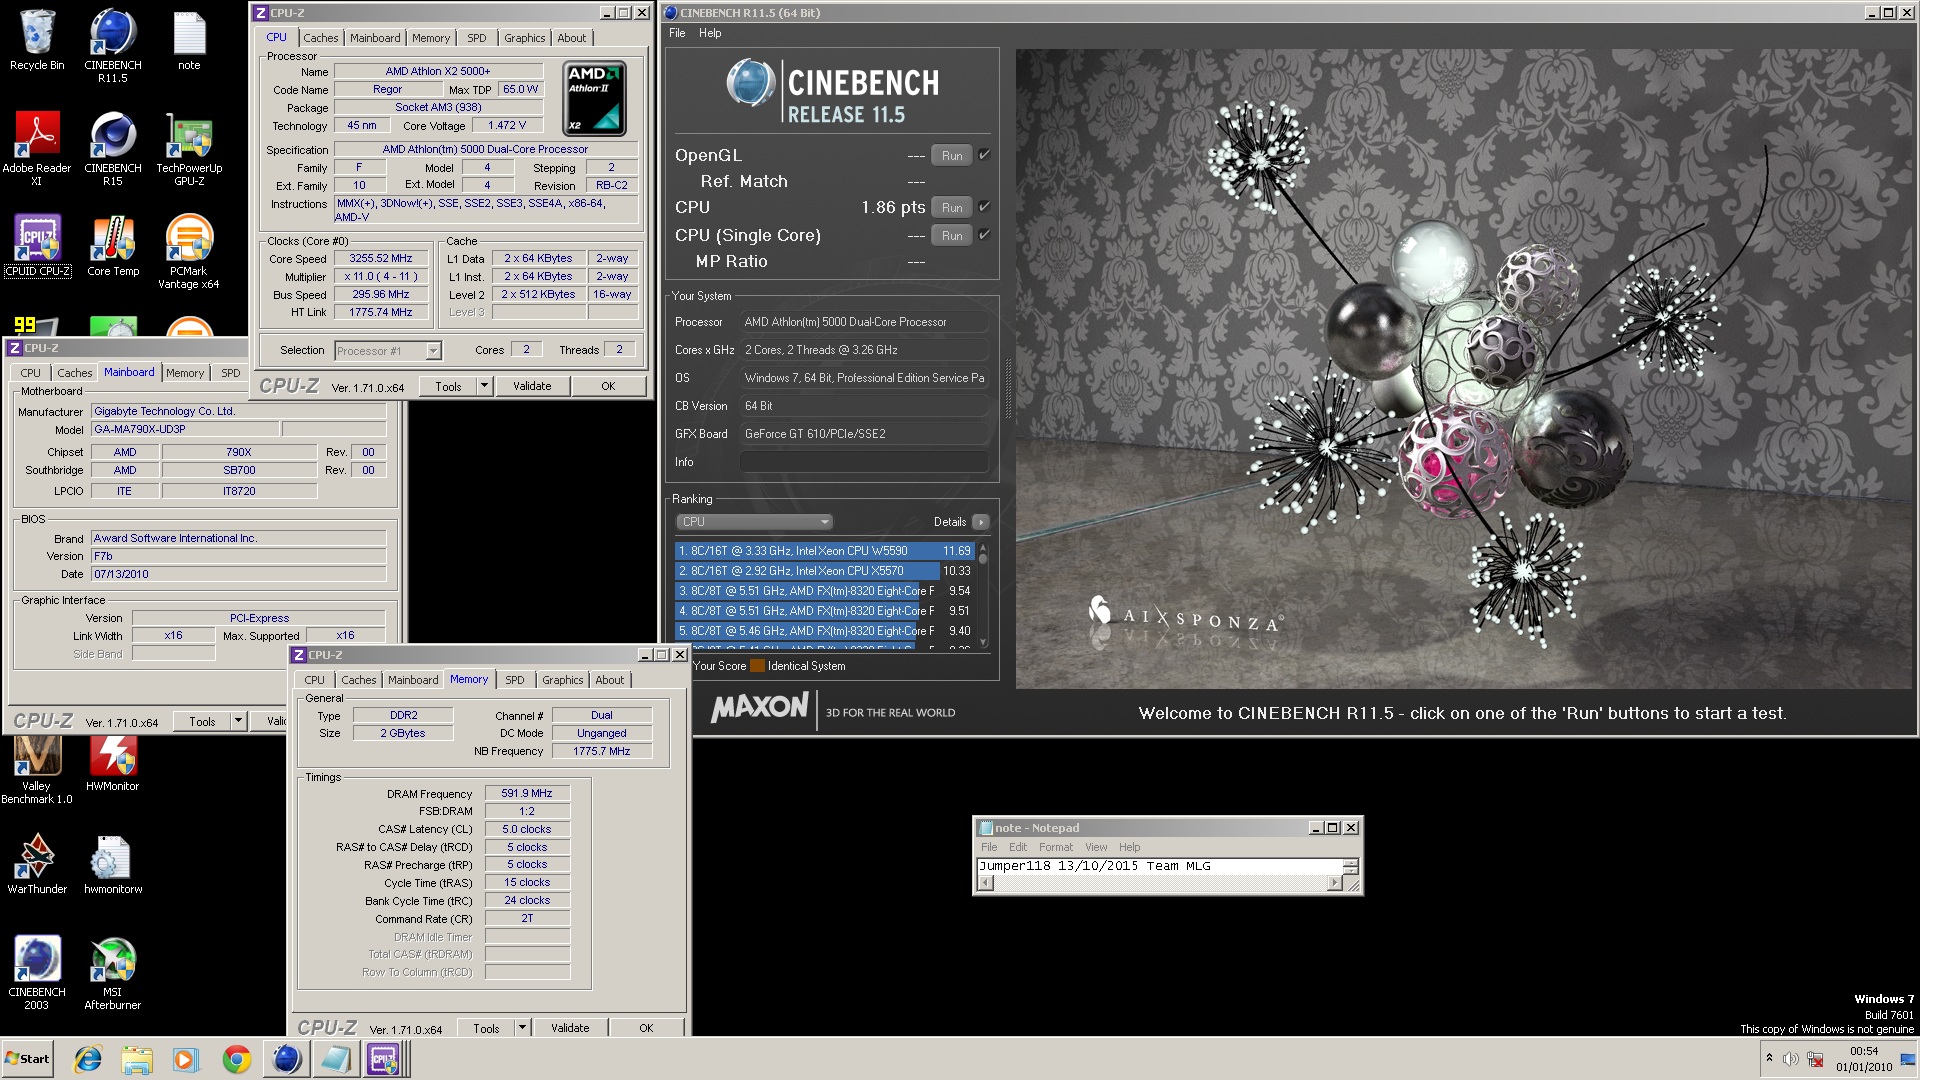1938x1080 pixels.
Task: Open the CINEBENCH R11.5 desktop icon
Action: [x=112, y=46]
